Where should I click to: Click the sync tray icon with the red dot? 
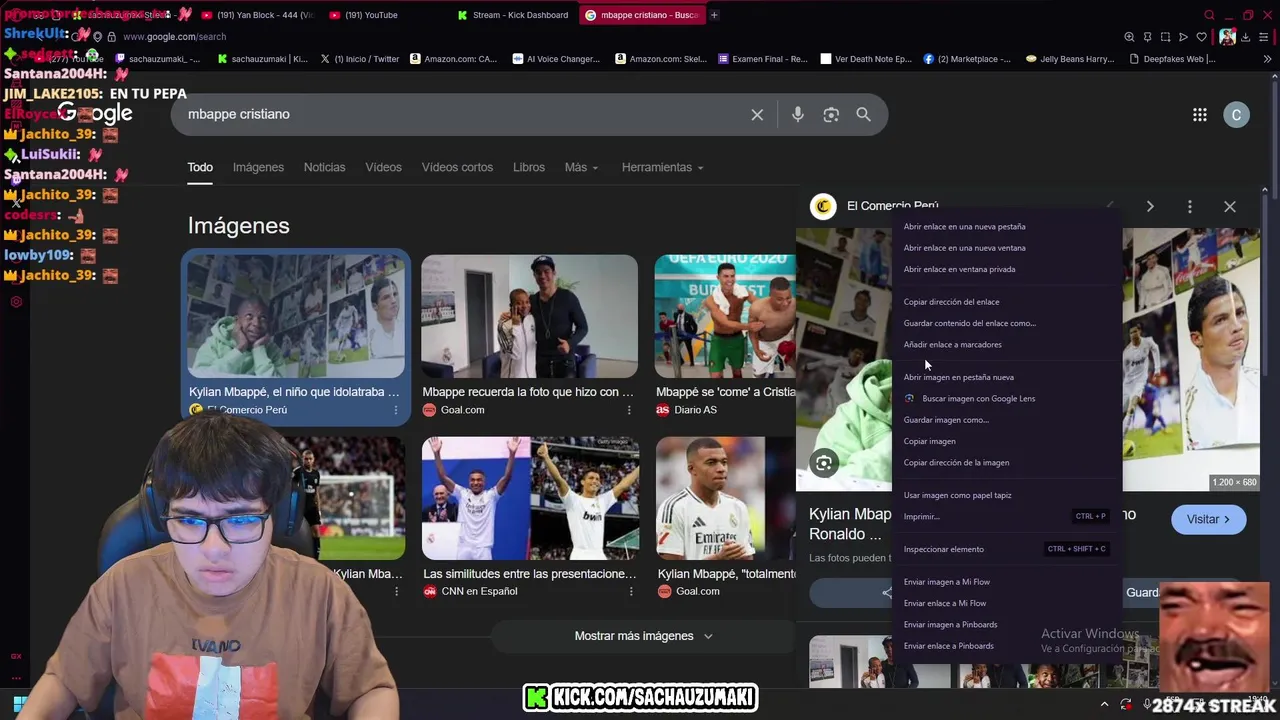click(x=1126, y=705)
